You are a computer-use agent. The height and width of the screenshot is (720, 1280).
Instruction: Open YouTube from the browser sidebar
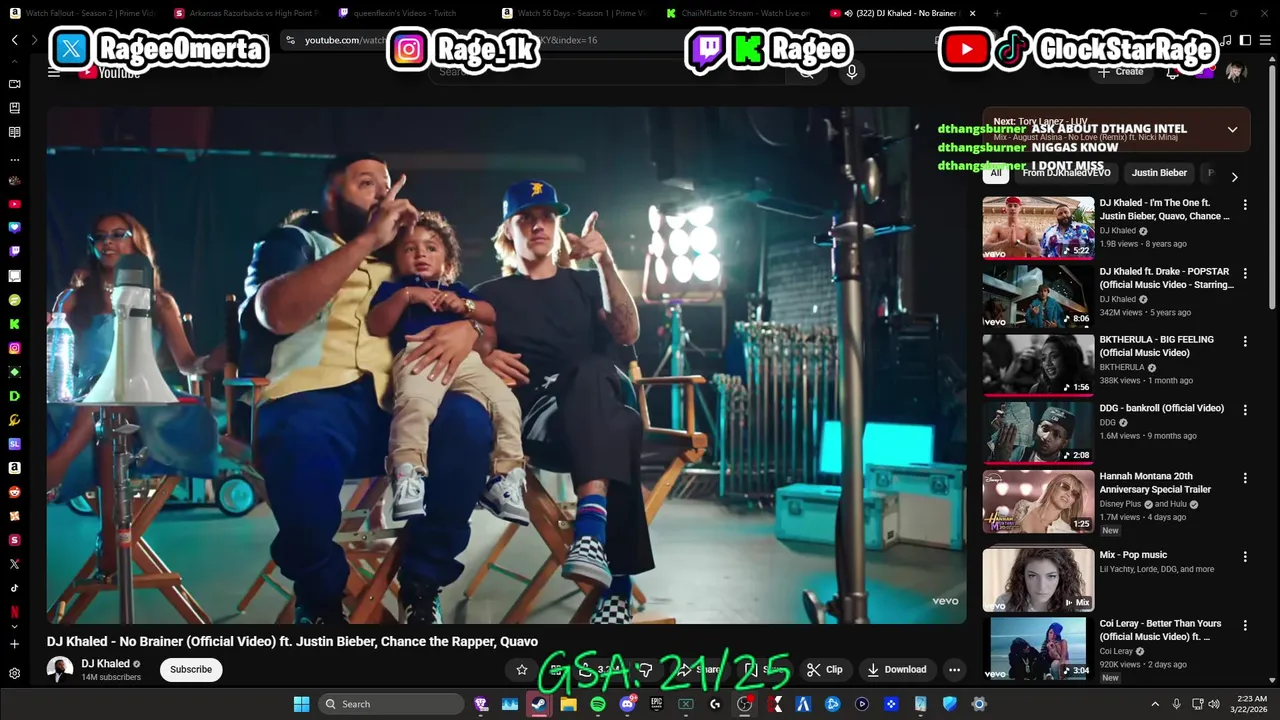(14, 204)
